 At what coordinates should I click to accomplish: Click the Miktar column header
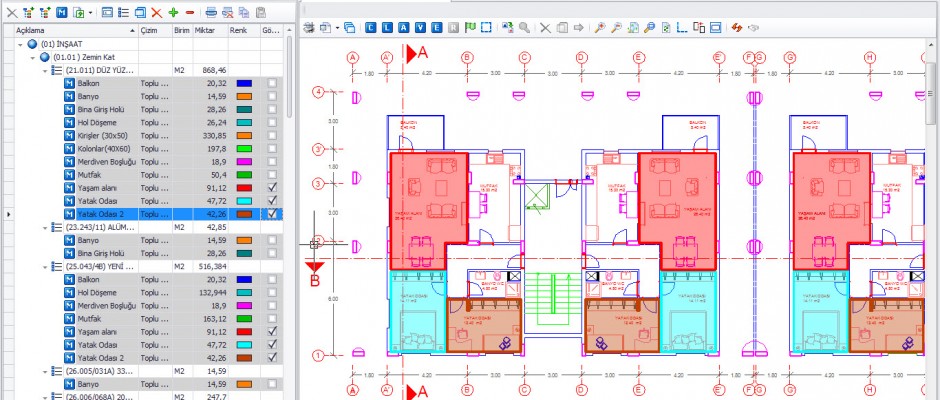(x=204, y=31)
